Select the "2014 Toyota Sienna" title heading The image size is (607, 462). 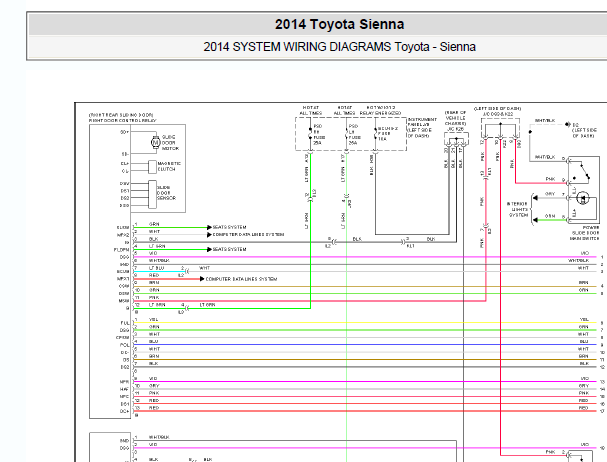340,24
